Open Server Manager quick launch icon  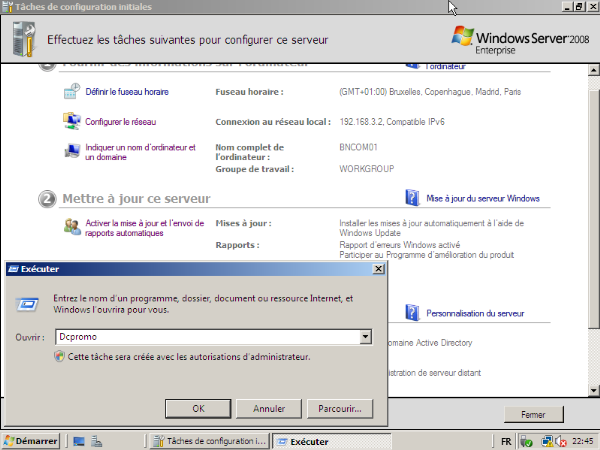96,441
